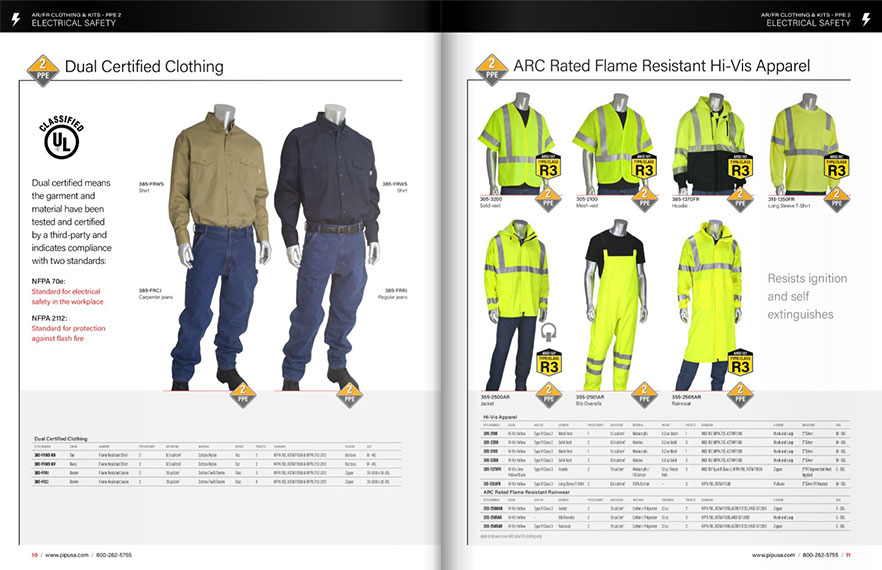
Task: Click the R3 badge on the long sleeve T-shirt
Action: tap(836, 166)
